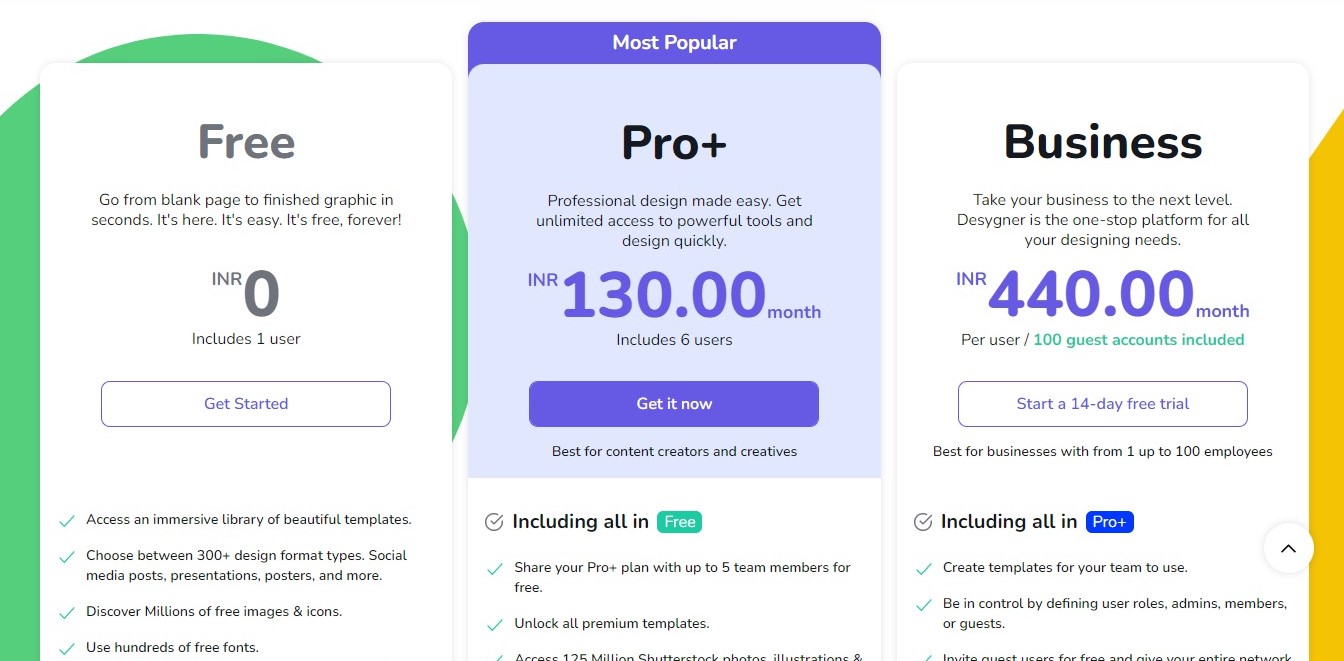
Task: Click the checkmark beside Discover Millions of free images
Action: click(x=67, y=613)
